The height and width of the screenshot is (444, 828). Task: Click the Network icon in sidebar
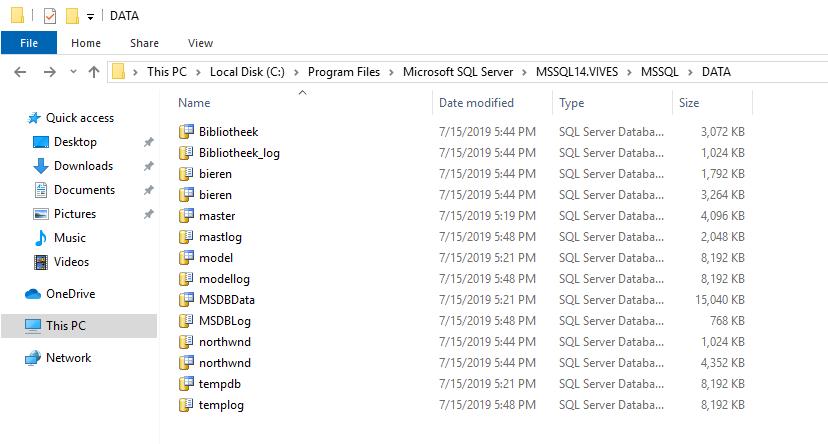(33, 358)
